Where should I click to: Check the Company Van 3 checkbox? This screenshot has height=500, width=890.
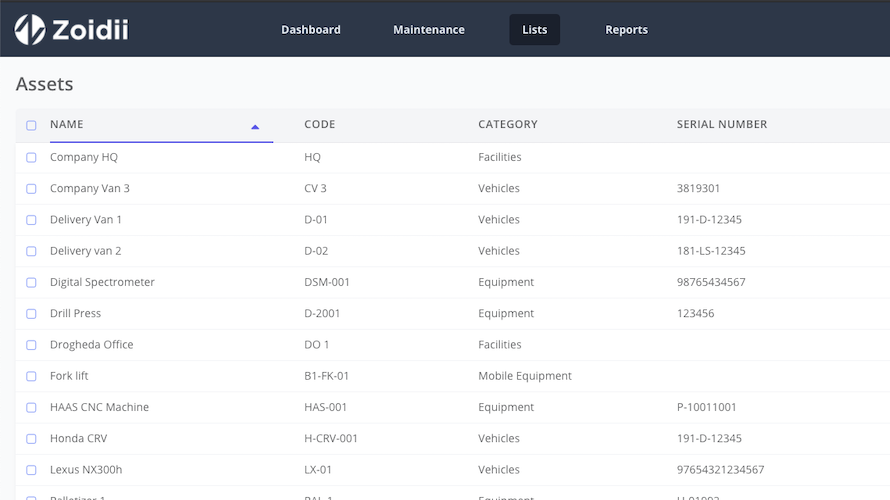coord(31,188)
